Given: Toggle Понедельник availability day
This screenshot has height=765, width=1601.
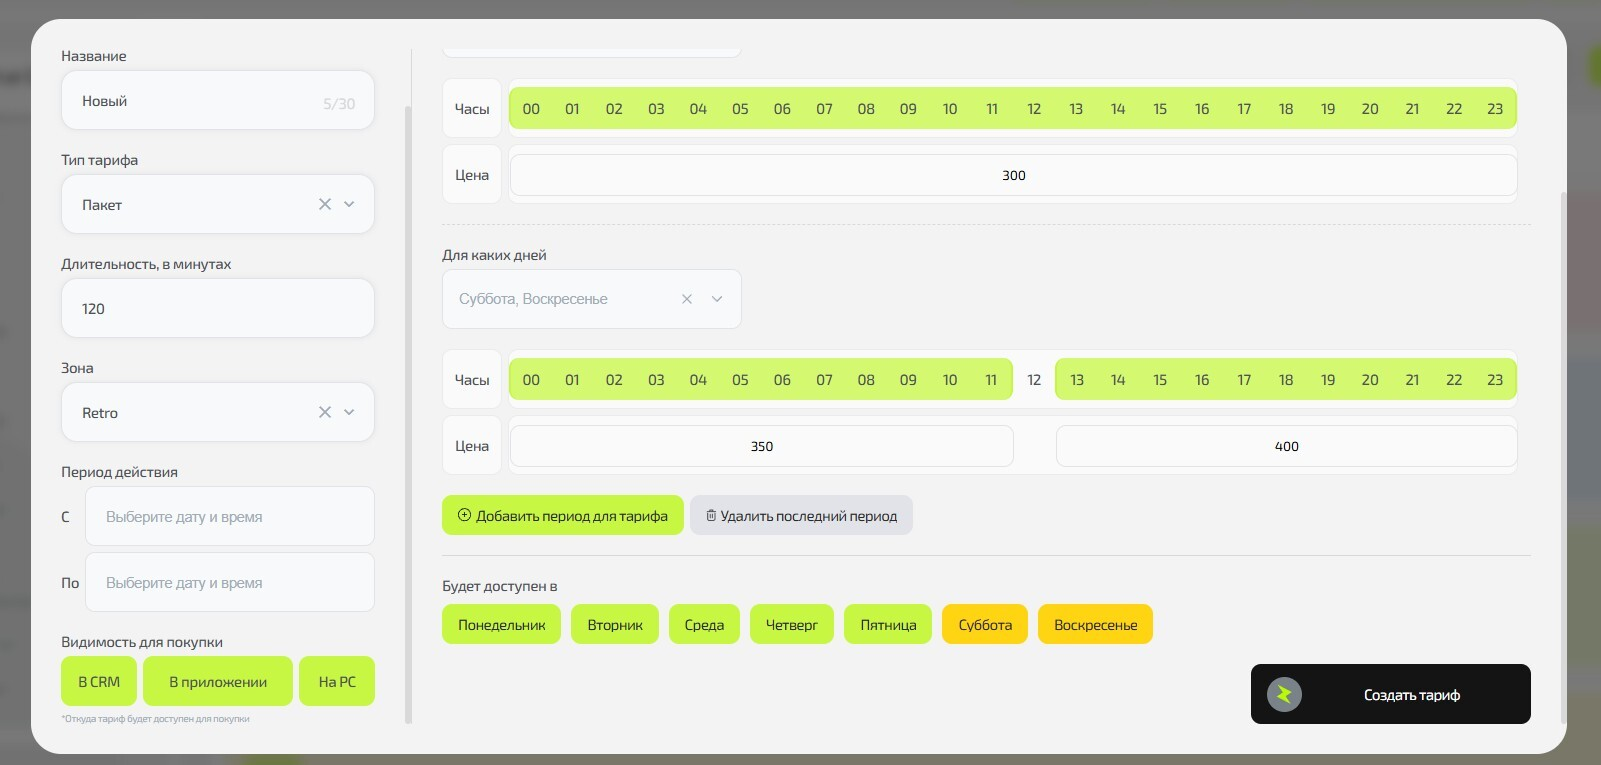Looking at the screenshot, I should [501, 625].
